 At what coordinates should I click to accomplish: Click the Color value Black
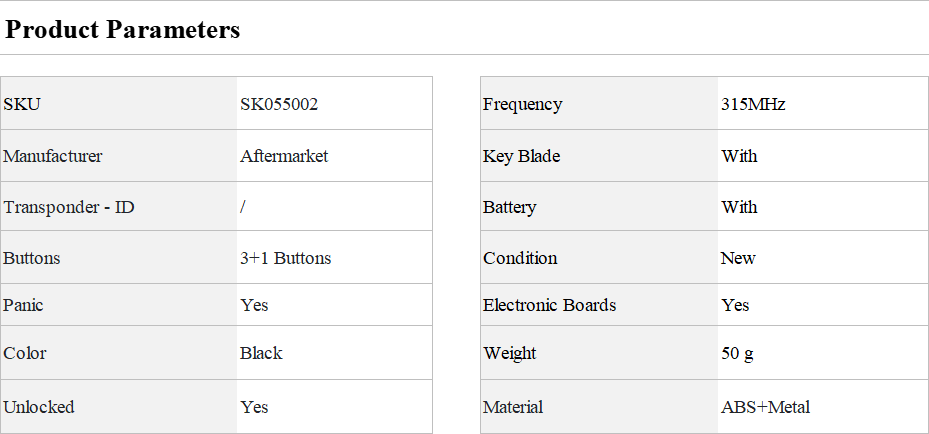261,353
